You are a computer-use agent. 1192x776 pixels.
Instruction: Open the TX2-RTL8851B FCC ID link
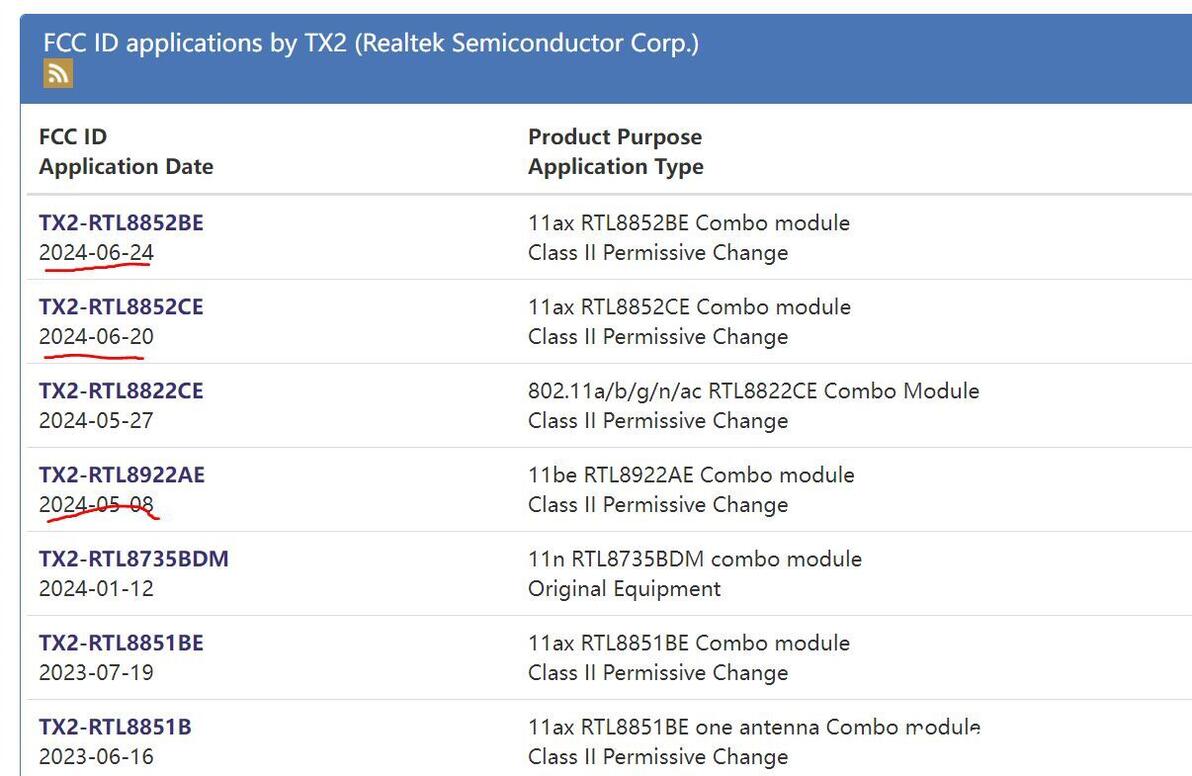[115, 727]
